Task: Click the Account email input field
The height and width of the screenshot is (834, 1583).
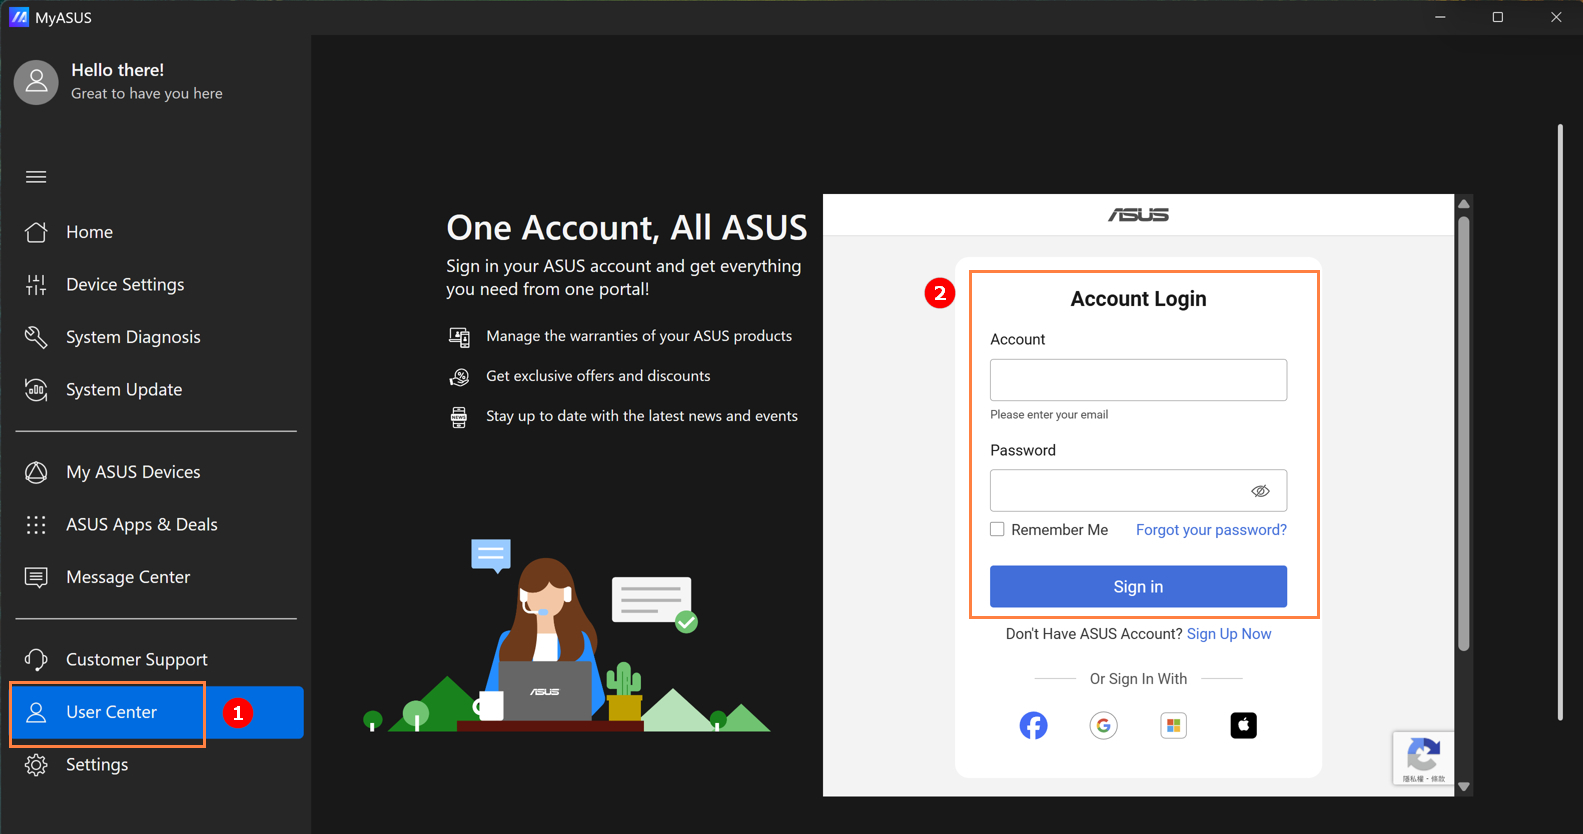Action: tap(1137, 380)
